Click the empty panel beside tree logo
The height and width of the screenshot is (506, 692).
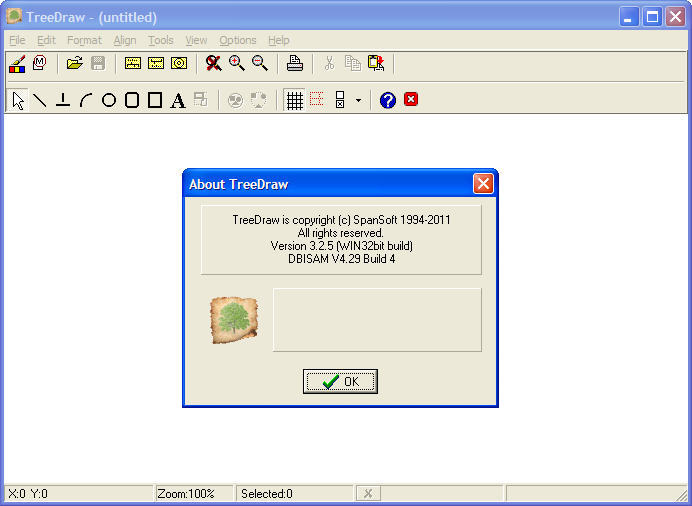377,320
